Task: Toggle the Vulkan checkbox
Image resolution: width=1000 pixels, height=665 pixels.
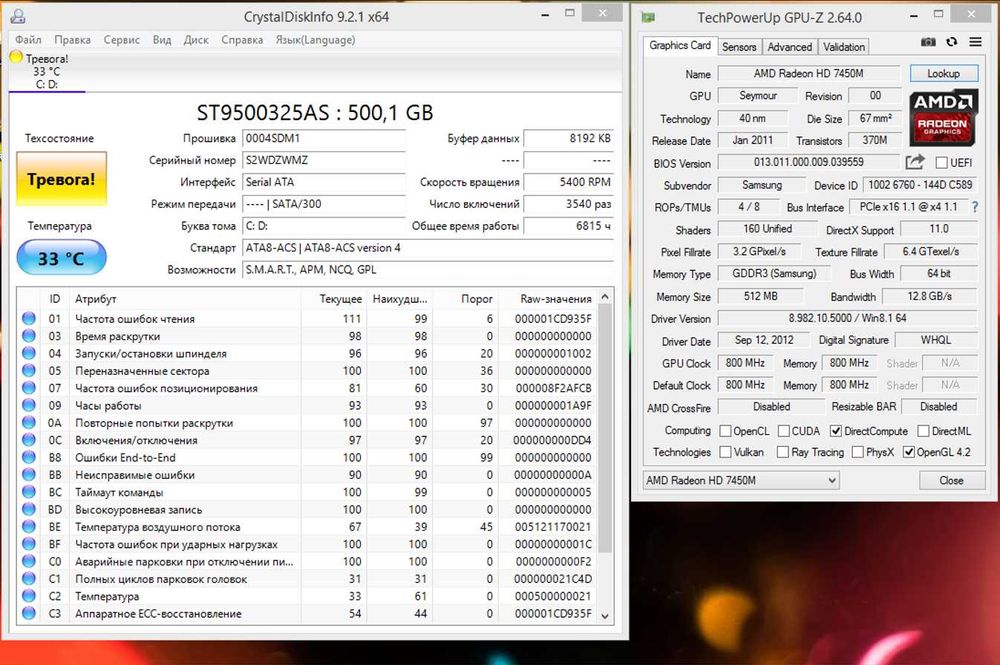Action: click(725, 452)
